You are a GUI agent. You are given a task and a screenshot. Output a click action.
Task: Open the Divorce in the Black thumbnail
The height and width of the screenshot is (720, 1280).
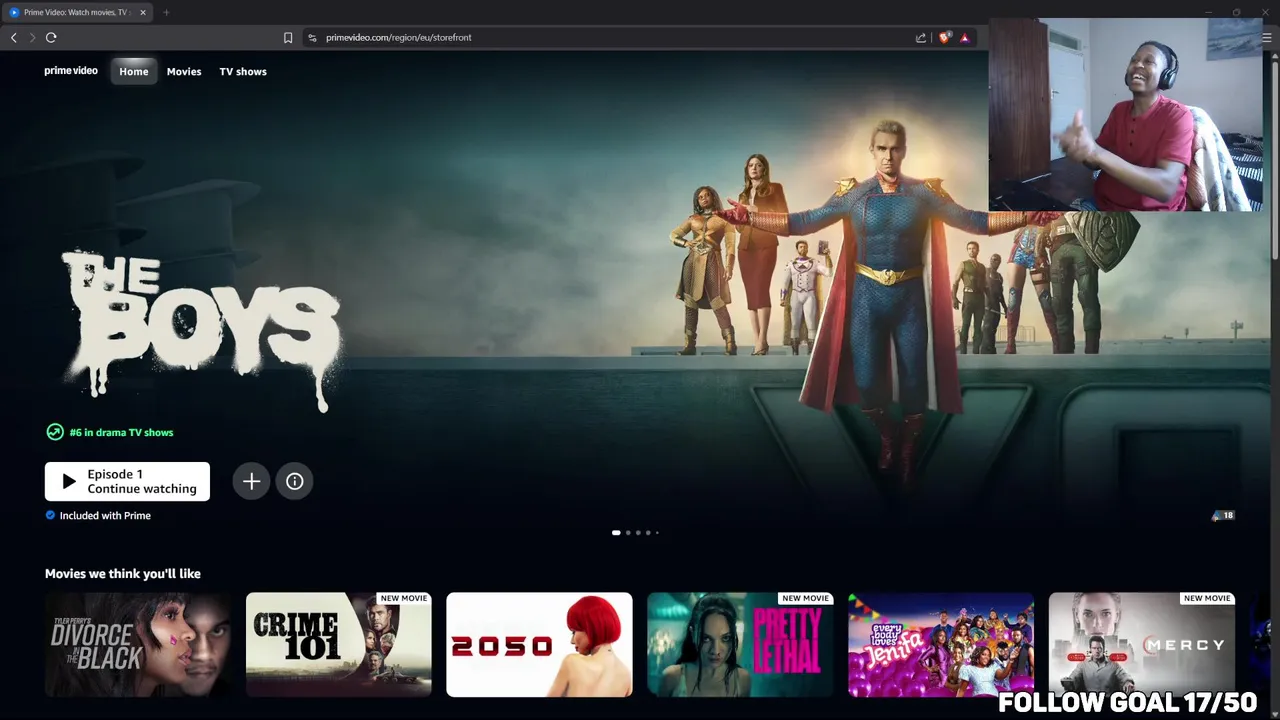(138, 644)
